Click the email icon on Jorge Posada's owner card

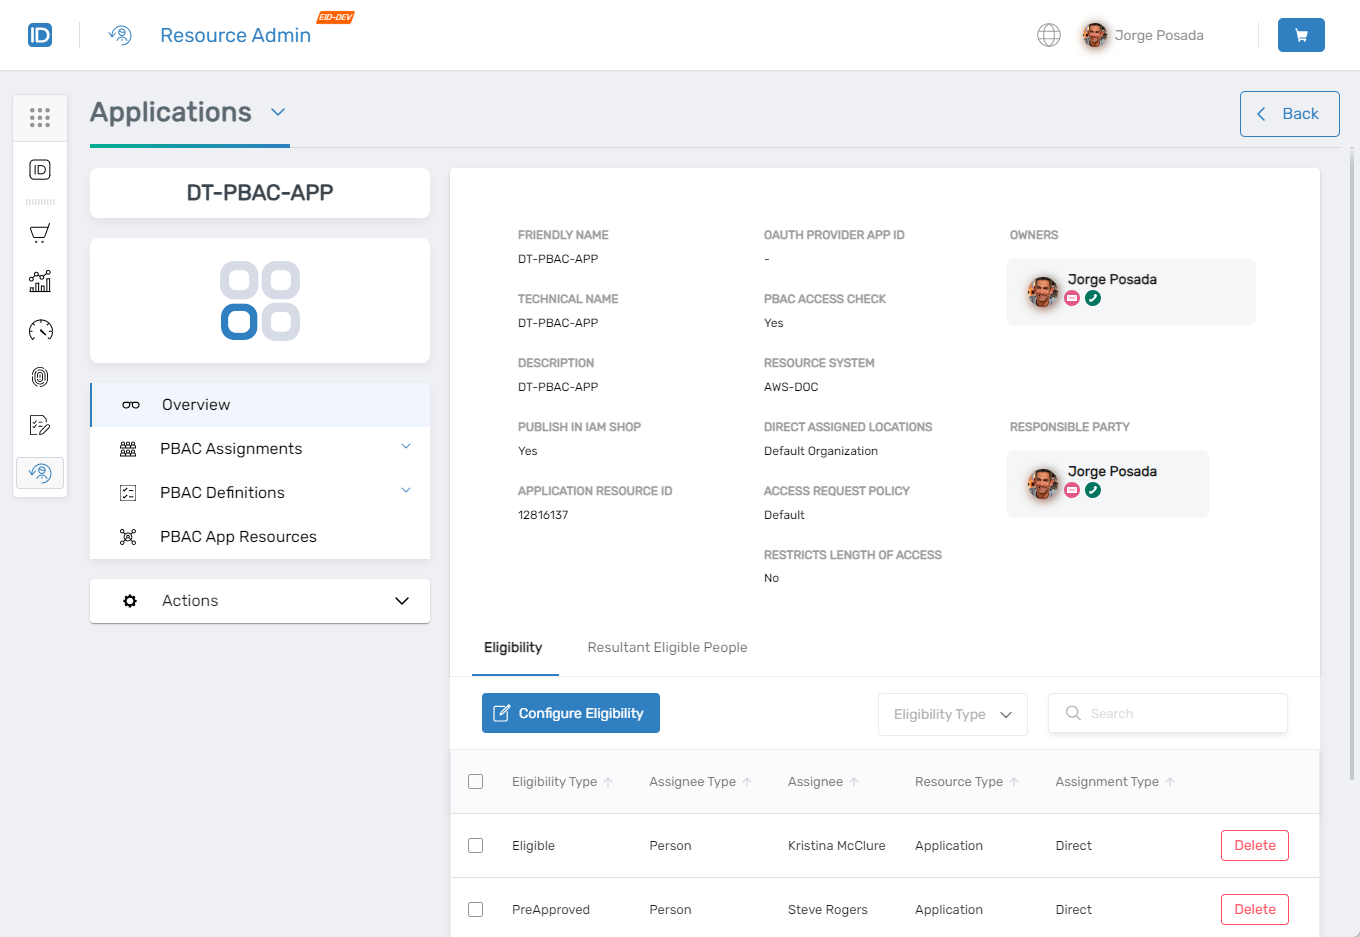(1072, 297)
